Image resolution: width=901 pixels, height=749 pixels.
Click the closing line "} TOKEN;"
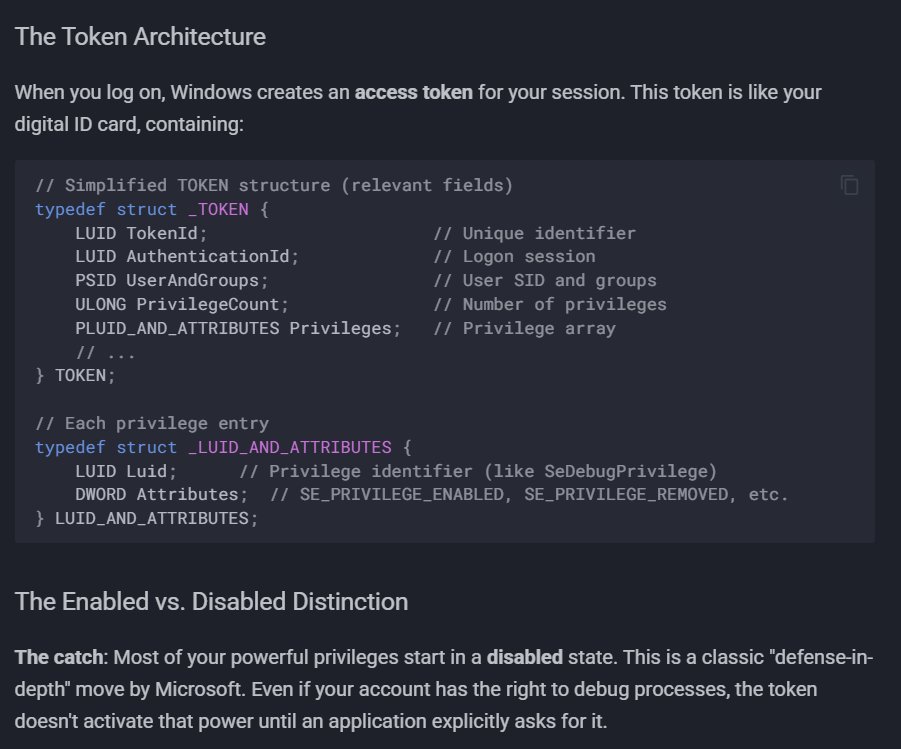[x=75, y=375]
